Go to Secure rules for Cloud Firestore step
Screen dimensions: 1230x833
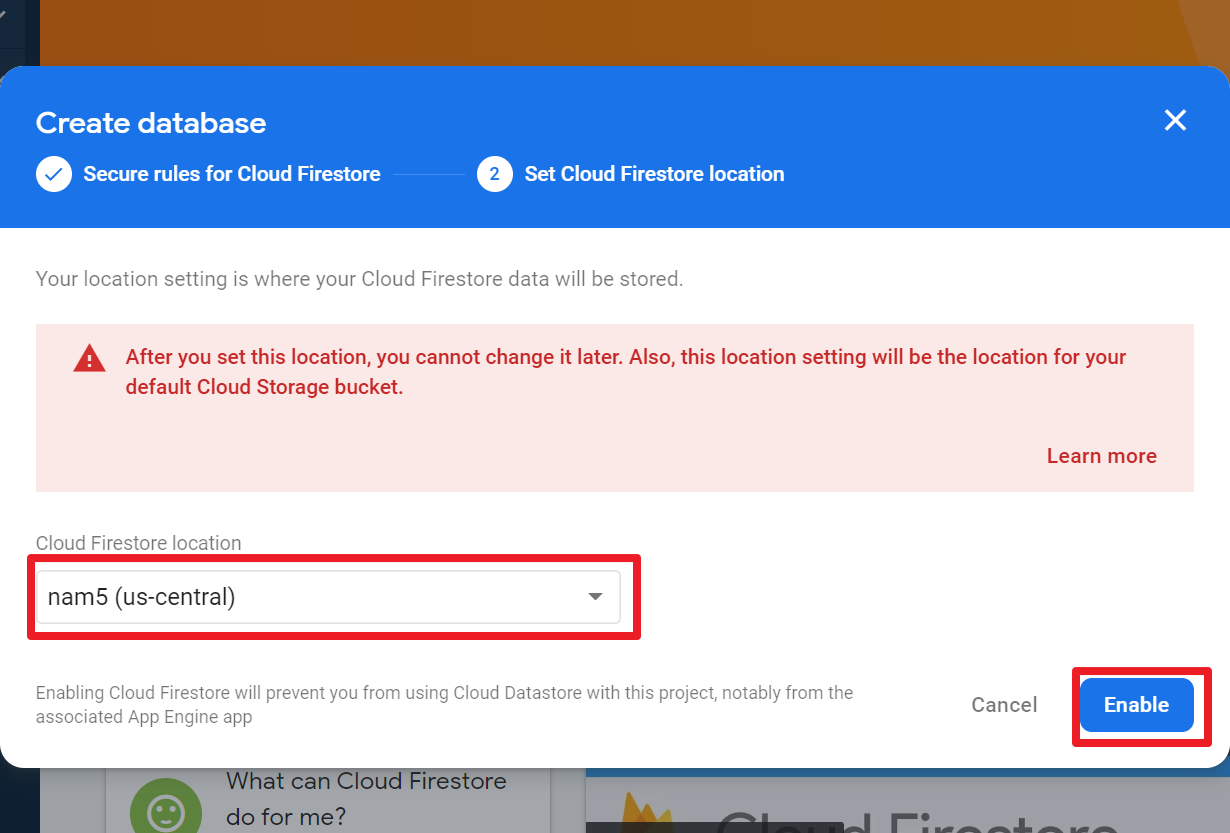[x=231, y=174]
